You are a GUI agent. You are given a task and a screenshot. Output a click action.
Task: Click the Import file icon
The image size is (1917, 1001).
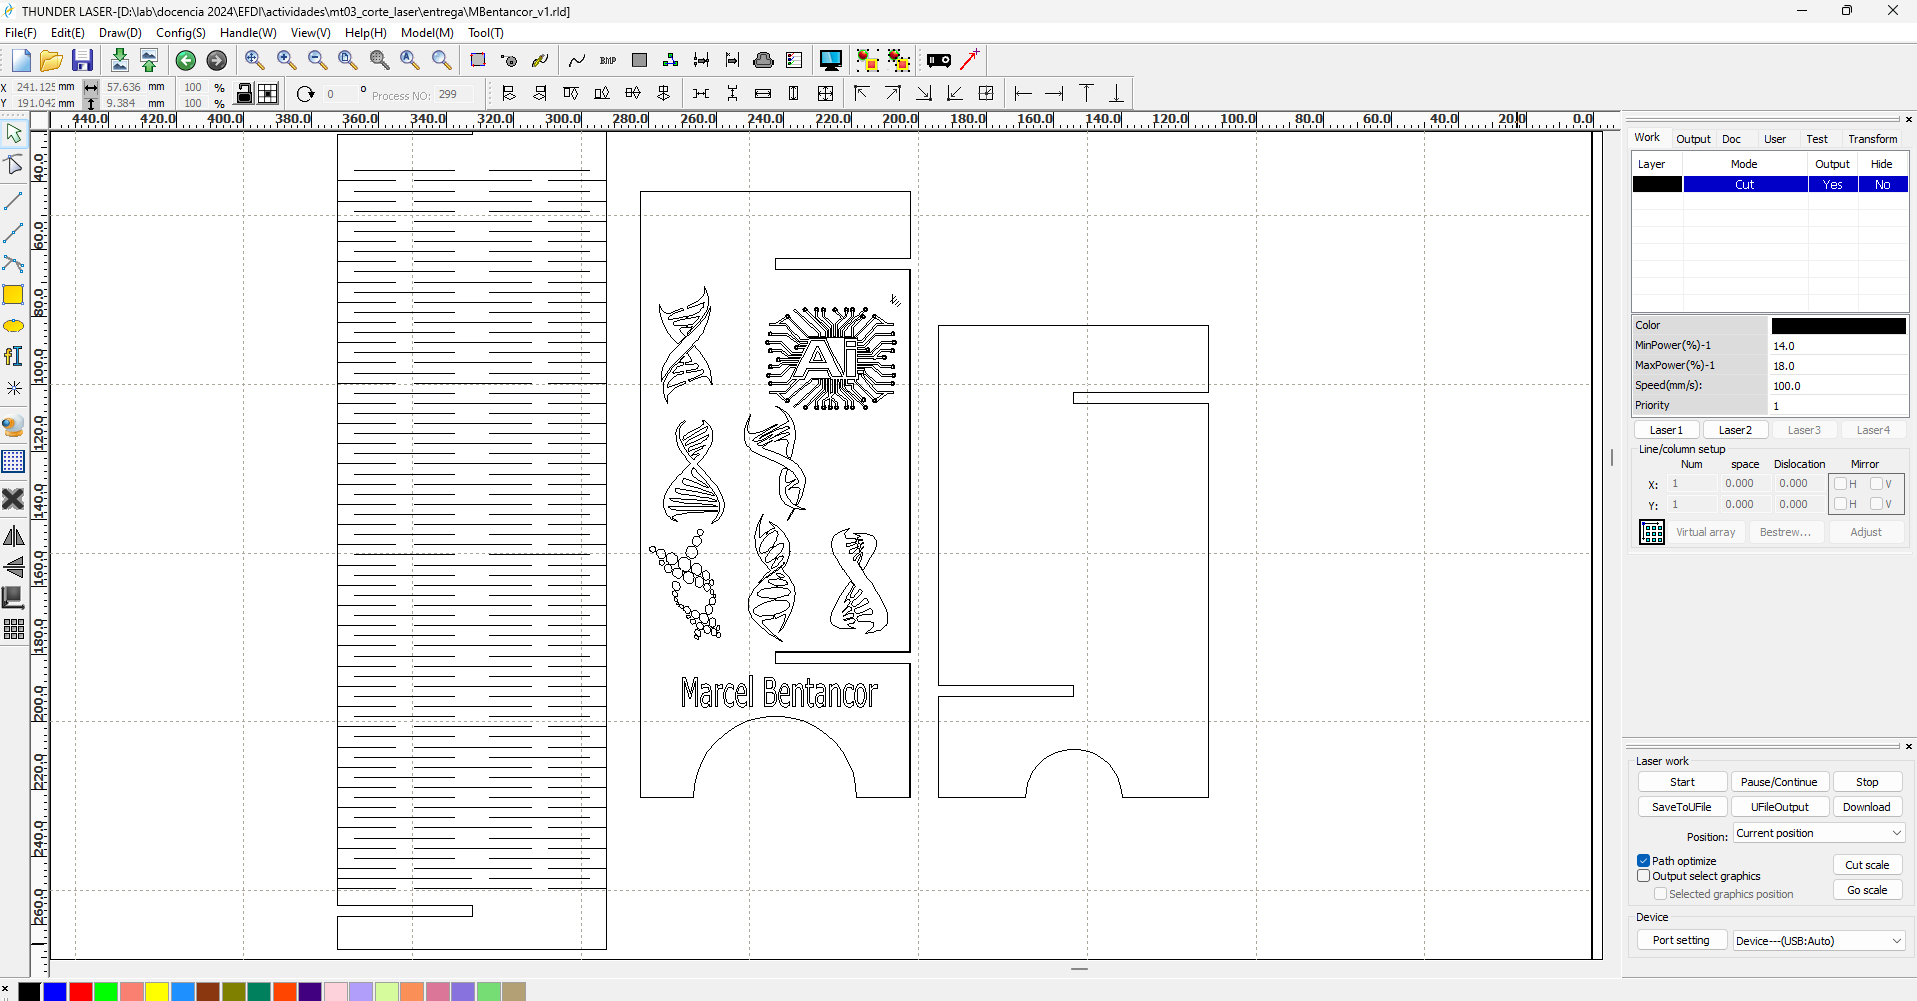119,61
